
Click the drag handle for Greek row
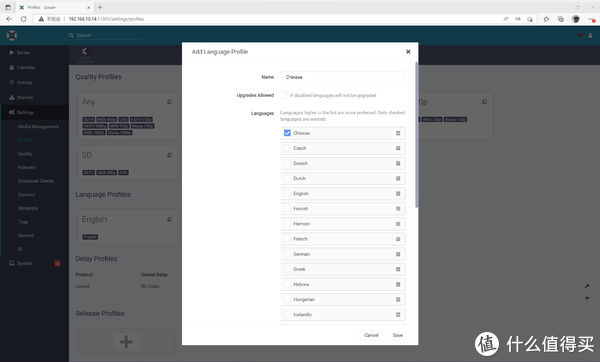(x=398, y=269)
